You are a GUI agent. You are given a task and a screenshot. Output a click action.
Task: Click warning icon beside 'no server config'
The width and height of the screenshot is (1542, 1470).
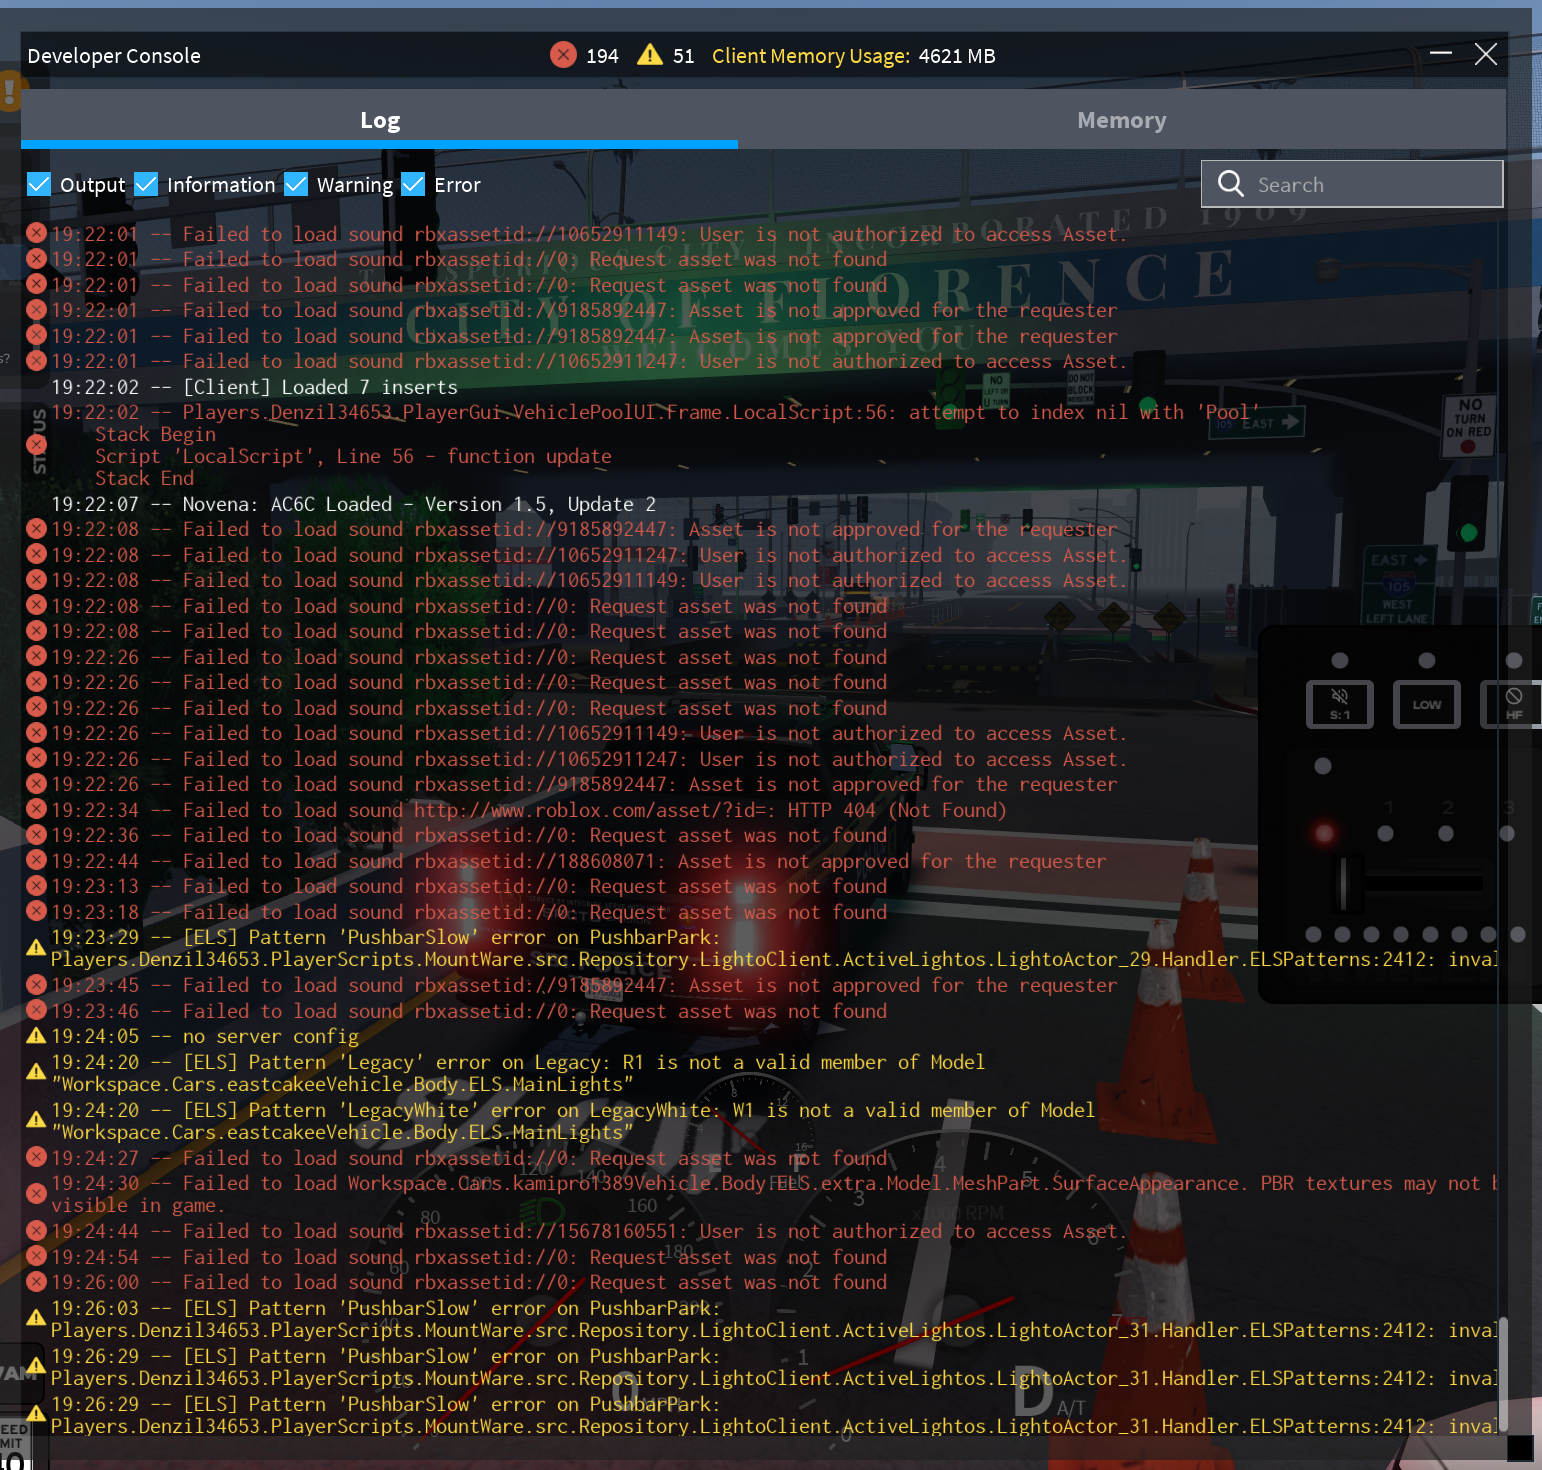tap(36, 1036)
